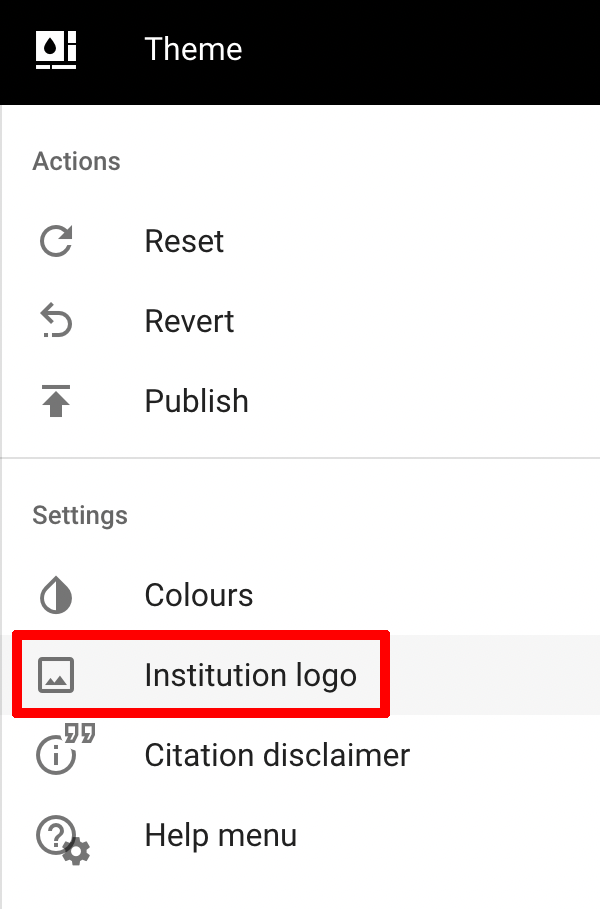This screenshot has width=600, height=909.
Task: Click the Help menu question-gear icon
Action: (62, 837)
